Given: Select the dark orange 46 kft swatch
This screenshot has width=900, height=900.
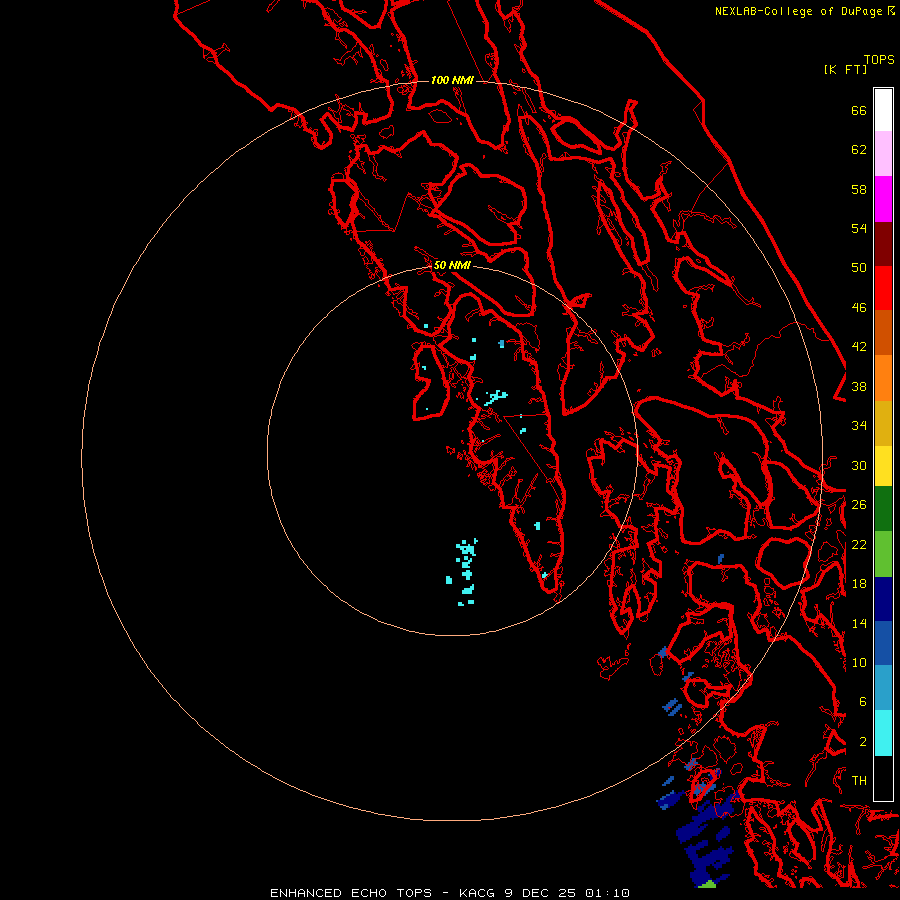Looking at the screenshot, I should click(883, 333).
